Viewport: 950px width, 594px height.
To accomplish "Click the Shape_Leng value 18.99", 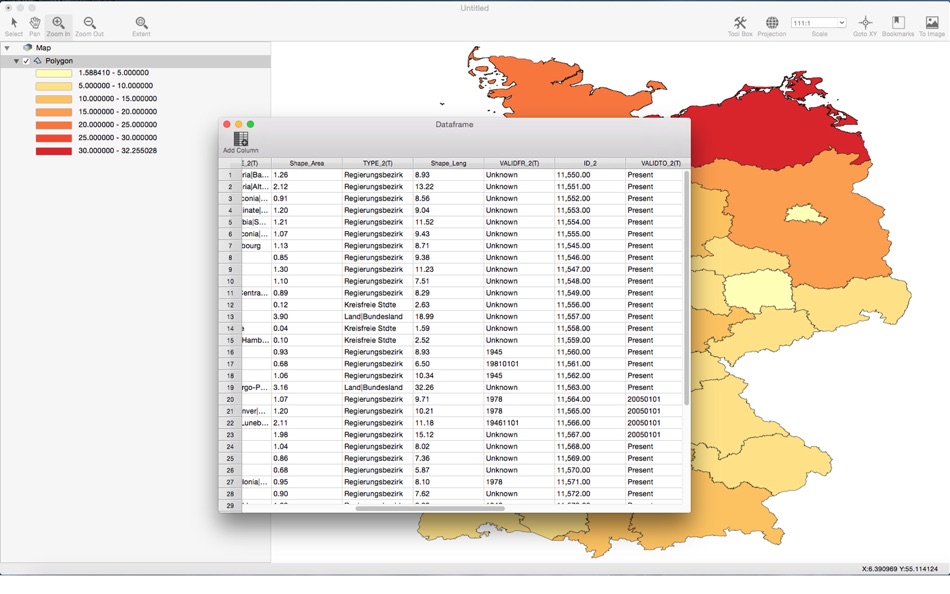I will [x=448, y=316].
